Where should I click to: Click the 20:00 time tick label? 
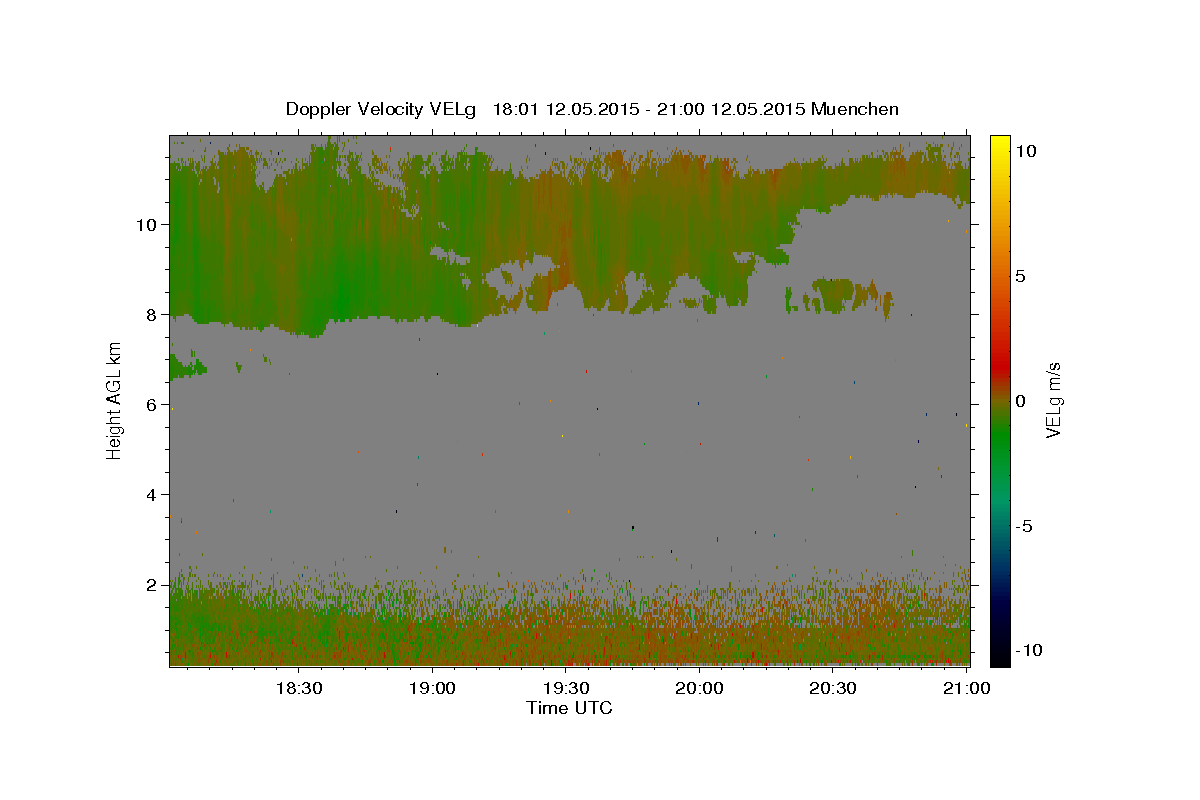click(x=699, y=688)
